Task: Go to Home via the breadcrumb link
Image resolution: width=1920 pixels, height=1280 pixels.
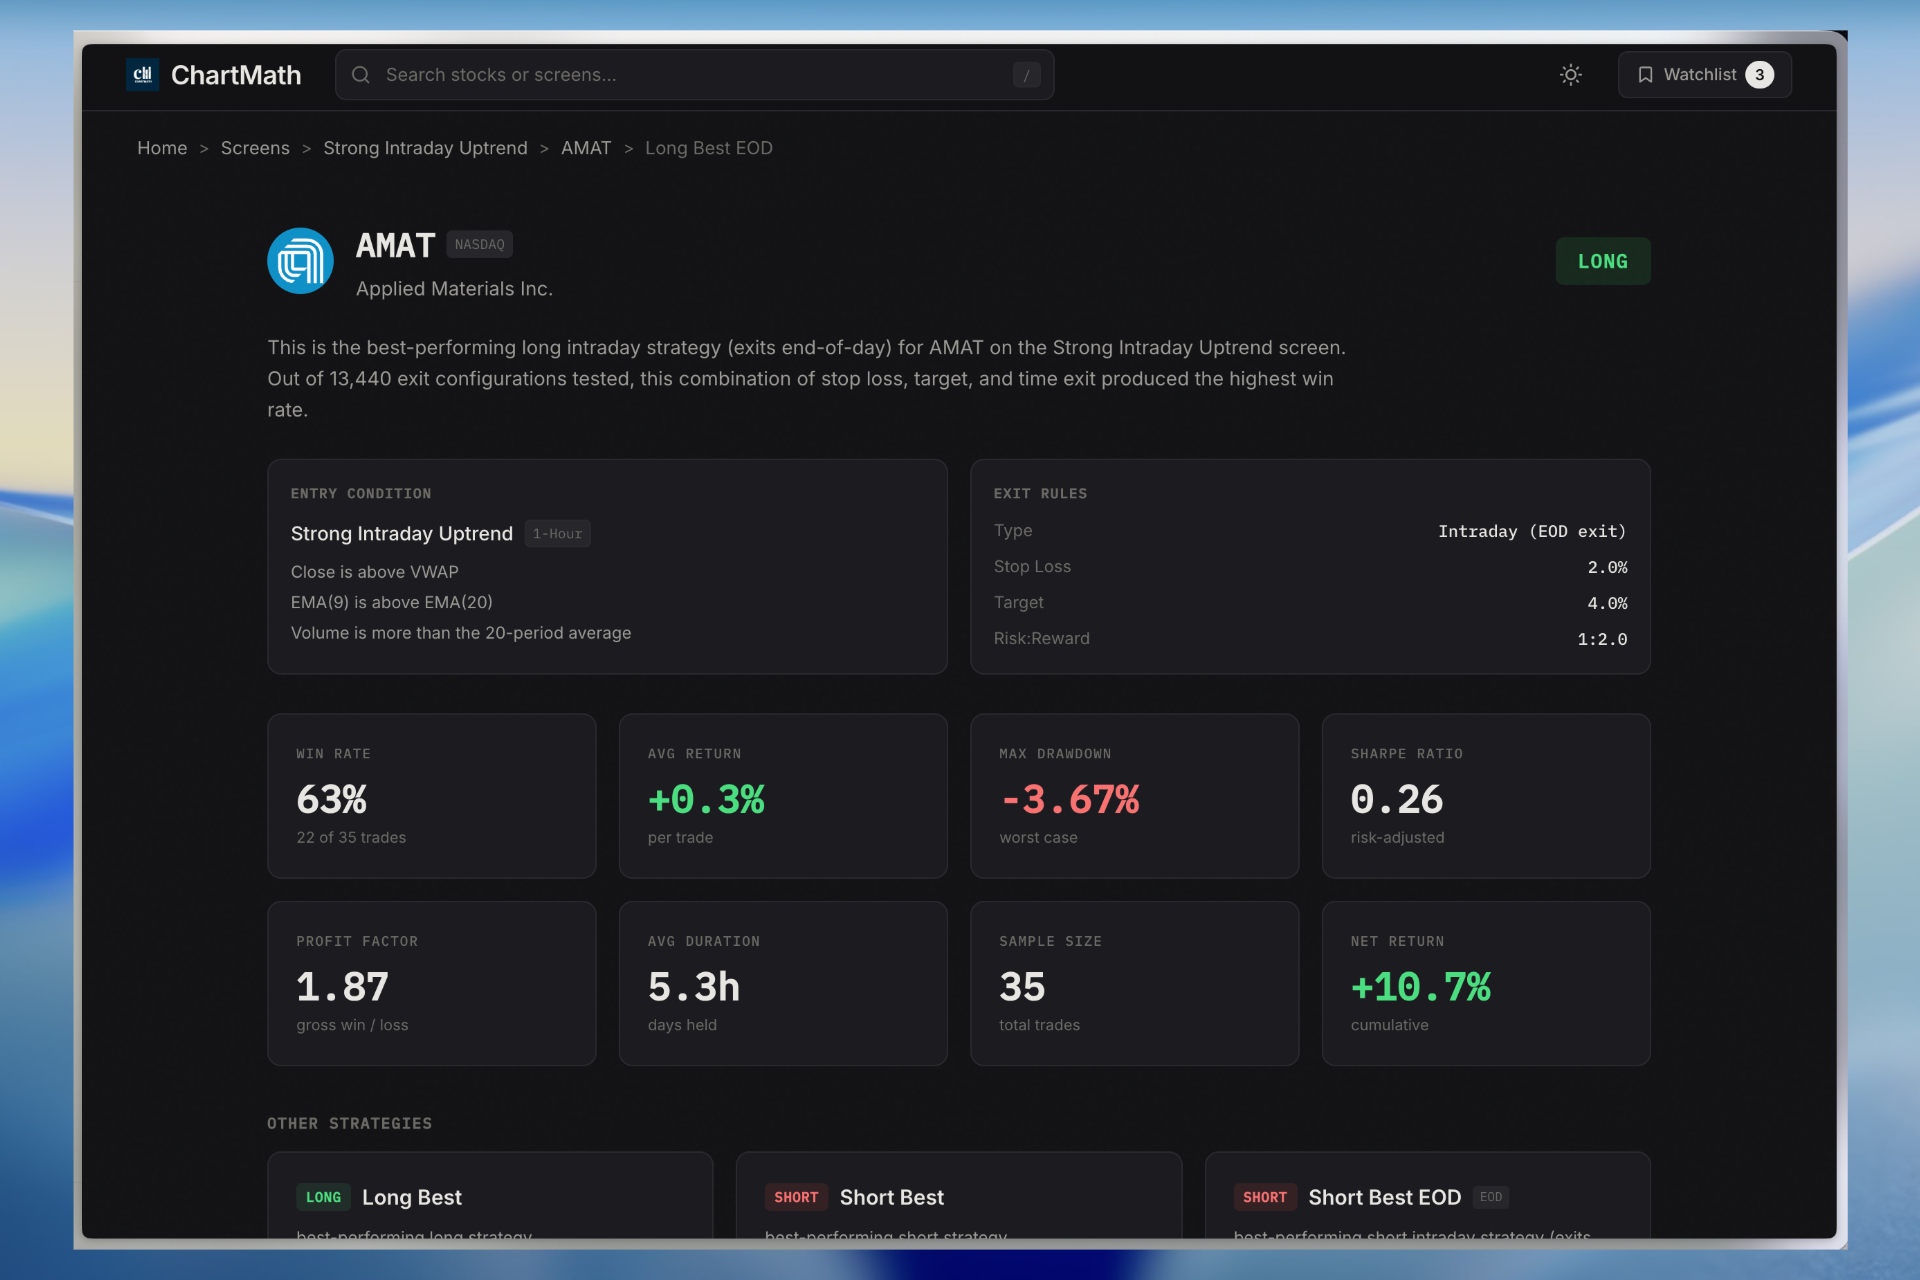Action: [x=162, y=147]
